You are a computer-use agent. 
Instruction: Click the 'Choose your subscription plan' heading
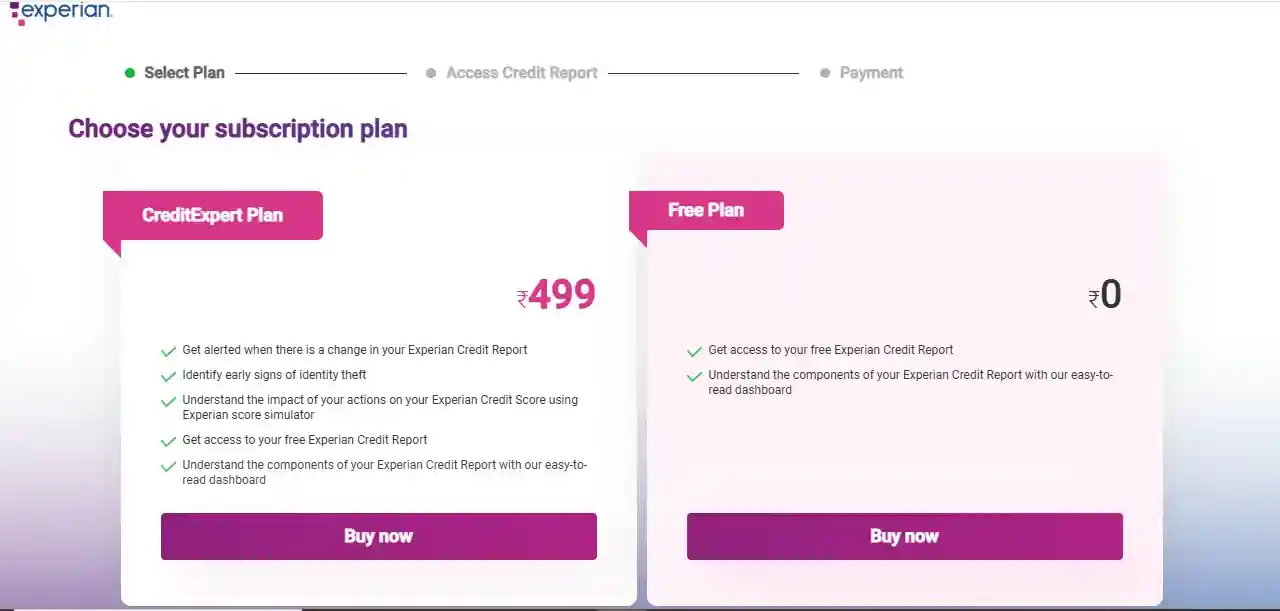(x=237, y=128)
